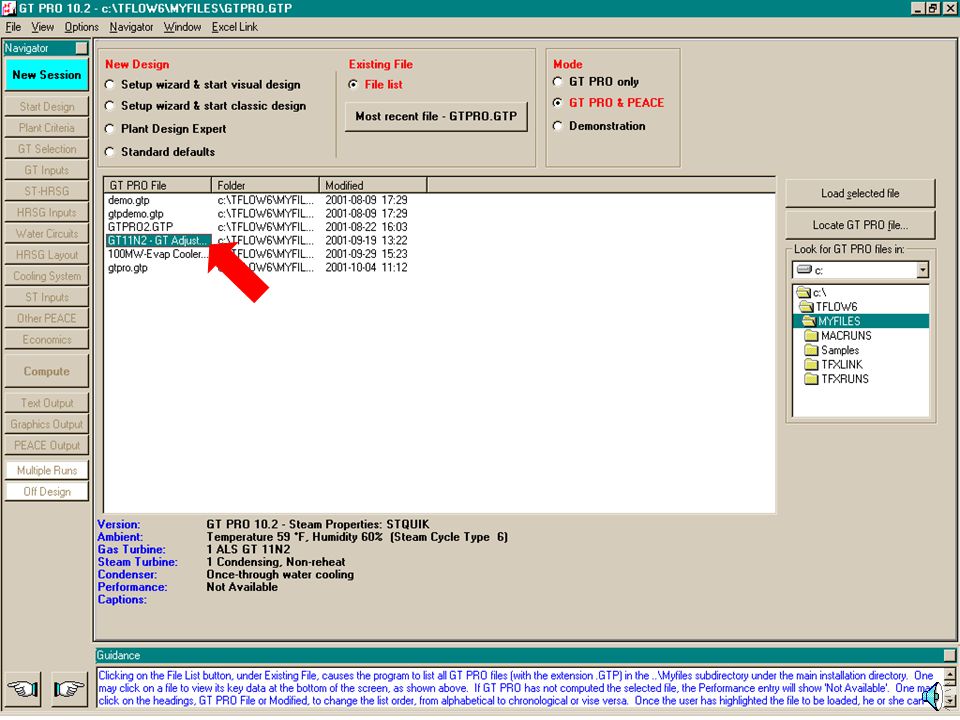The width and height of the screenshot is (960, 720).
Task: Click the Off Design button
Action: [x=47, y=492]
